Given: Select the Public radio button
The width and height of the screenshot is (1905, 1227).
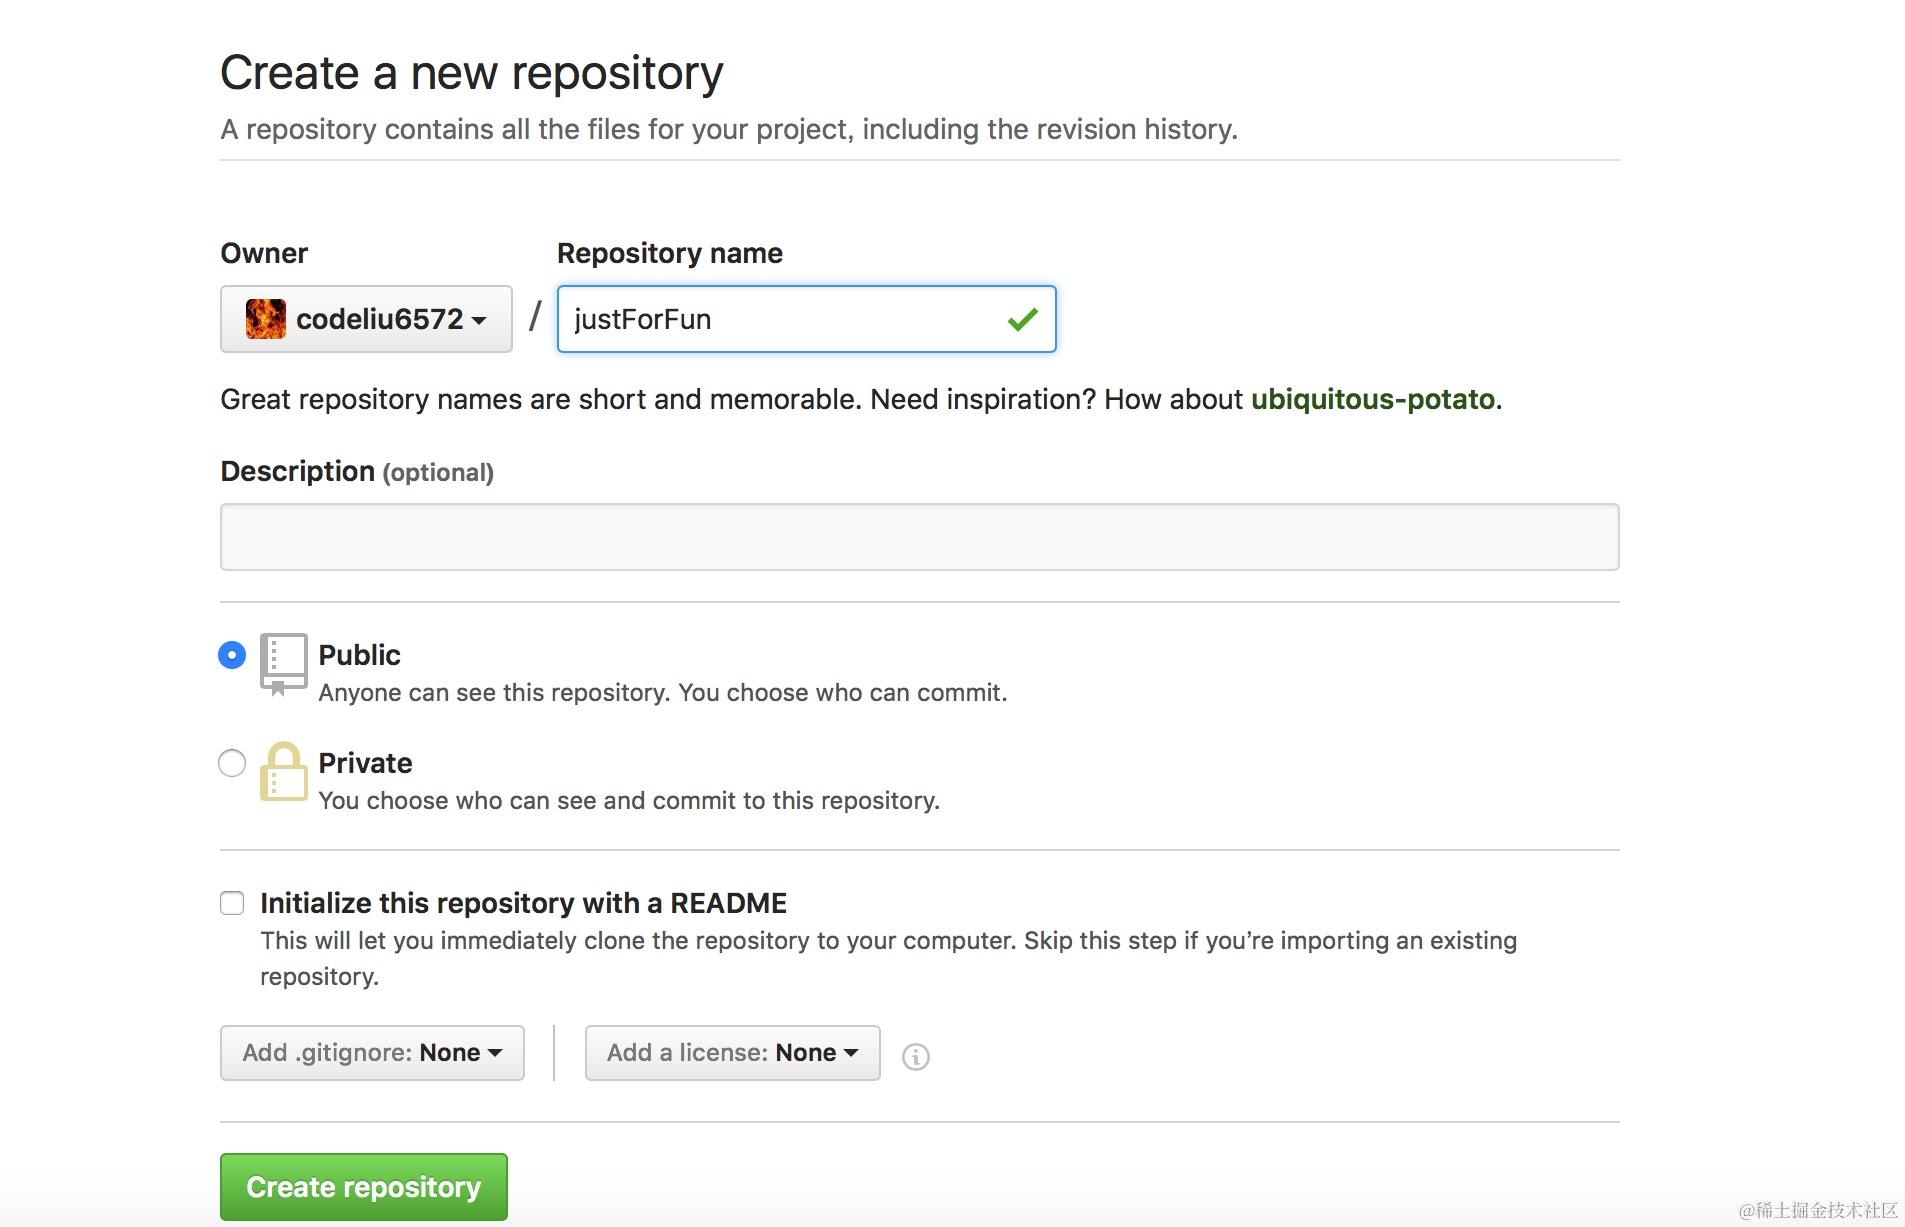Looking at the screenshot, I should tap(232, 655).
